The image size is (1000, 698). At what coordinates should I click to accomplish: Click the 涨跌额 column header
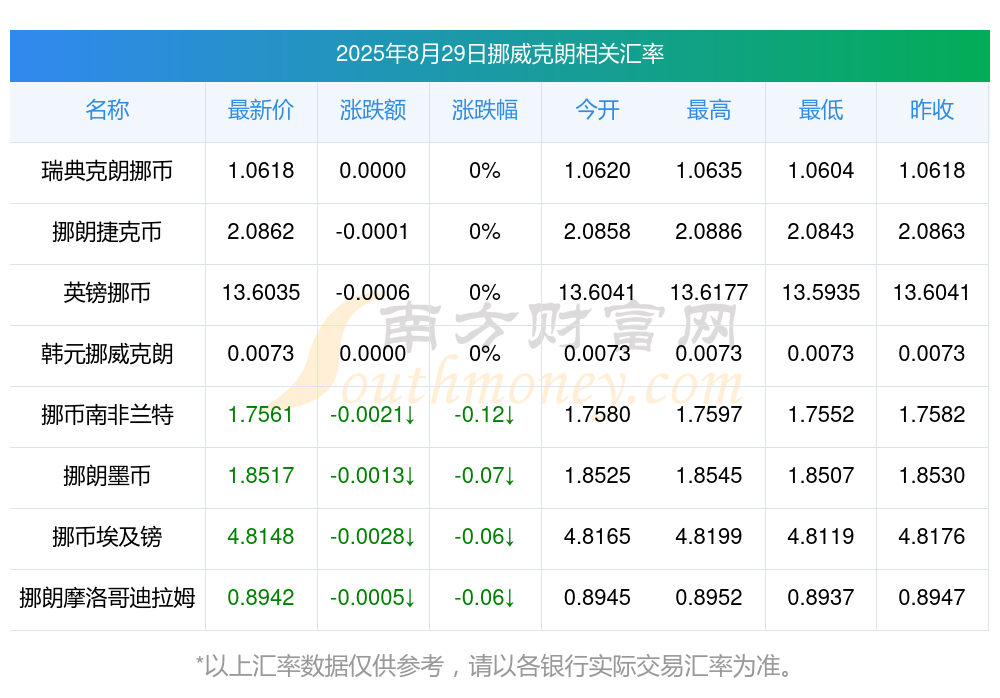[x=373, y=110]
